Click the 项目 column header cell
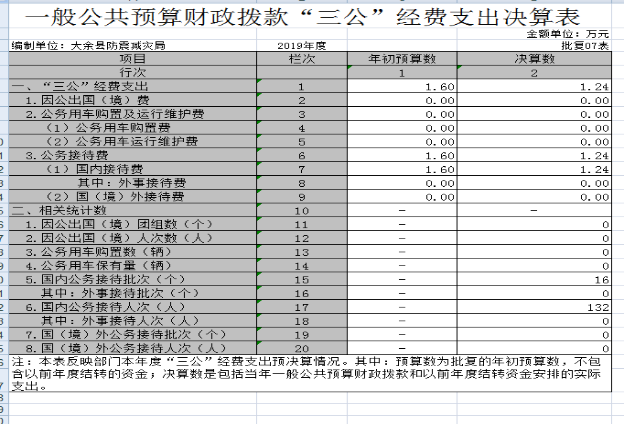624x424 pixels. click(x=133, y=60)
